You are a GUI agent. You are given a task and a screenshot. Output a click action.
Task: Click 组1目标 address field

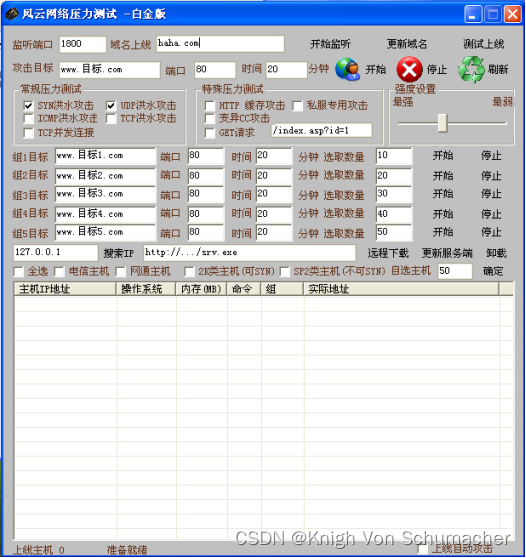click(x=105, y=156)
